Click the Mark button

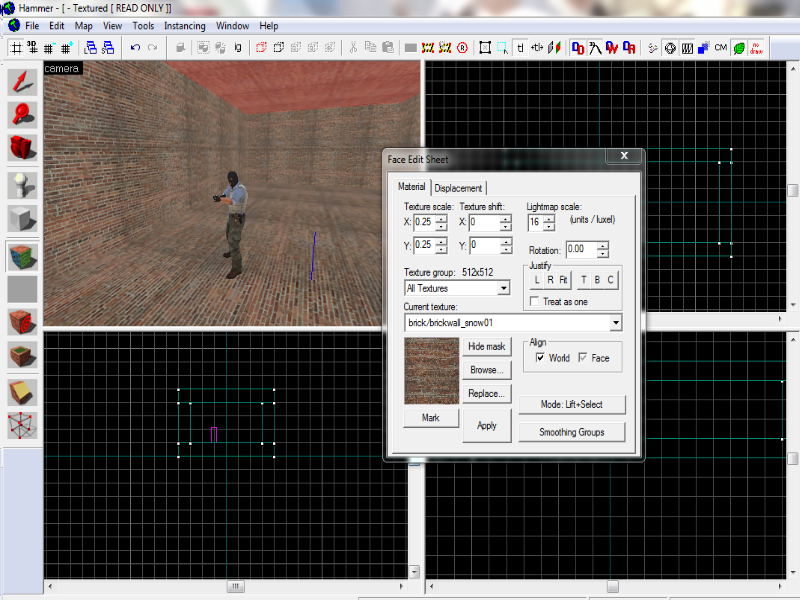(x=431, y=417)
